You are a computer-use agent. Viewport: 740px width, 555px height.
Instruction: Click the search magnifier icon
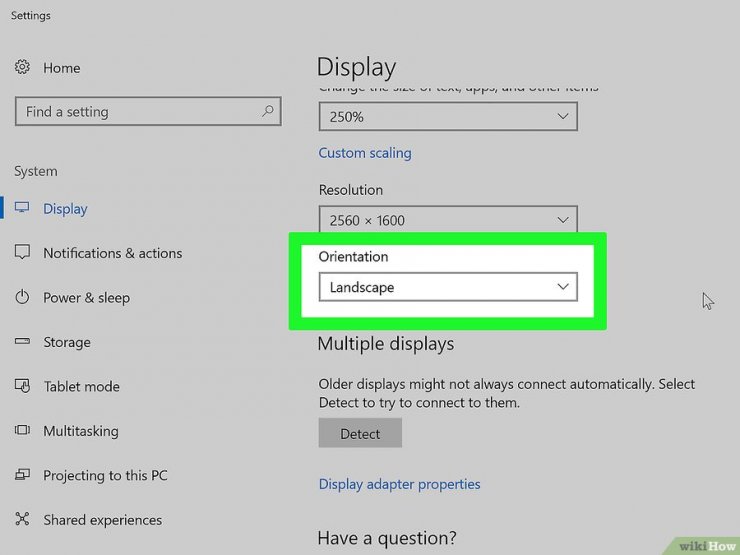click(268, 111)
